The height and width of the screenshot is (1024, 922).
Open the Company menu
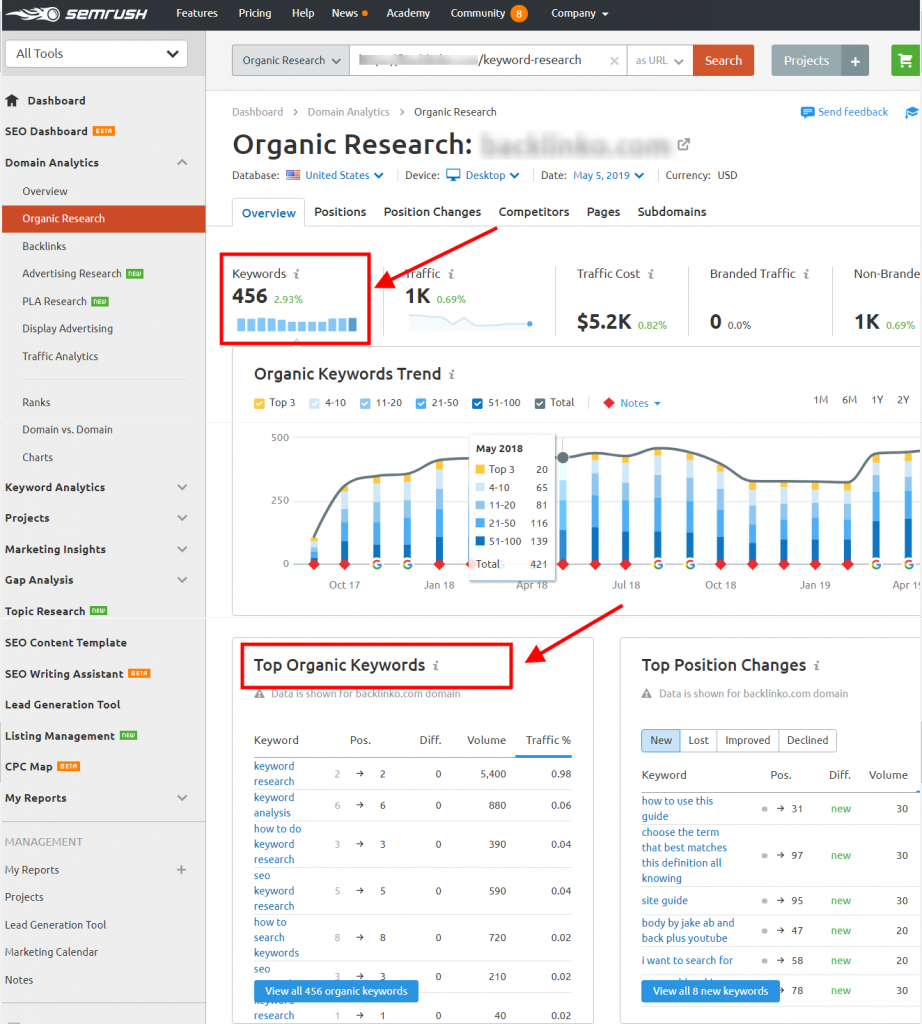(x=579, y=14)
